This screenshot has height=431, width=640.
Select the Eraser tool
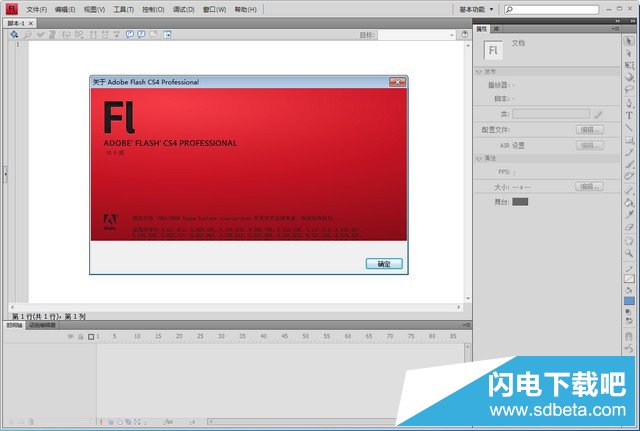[629, 227]
